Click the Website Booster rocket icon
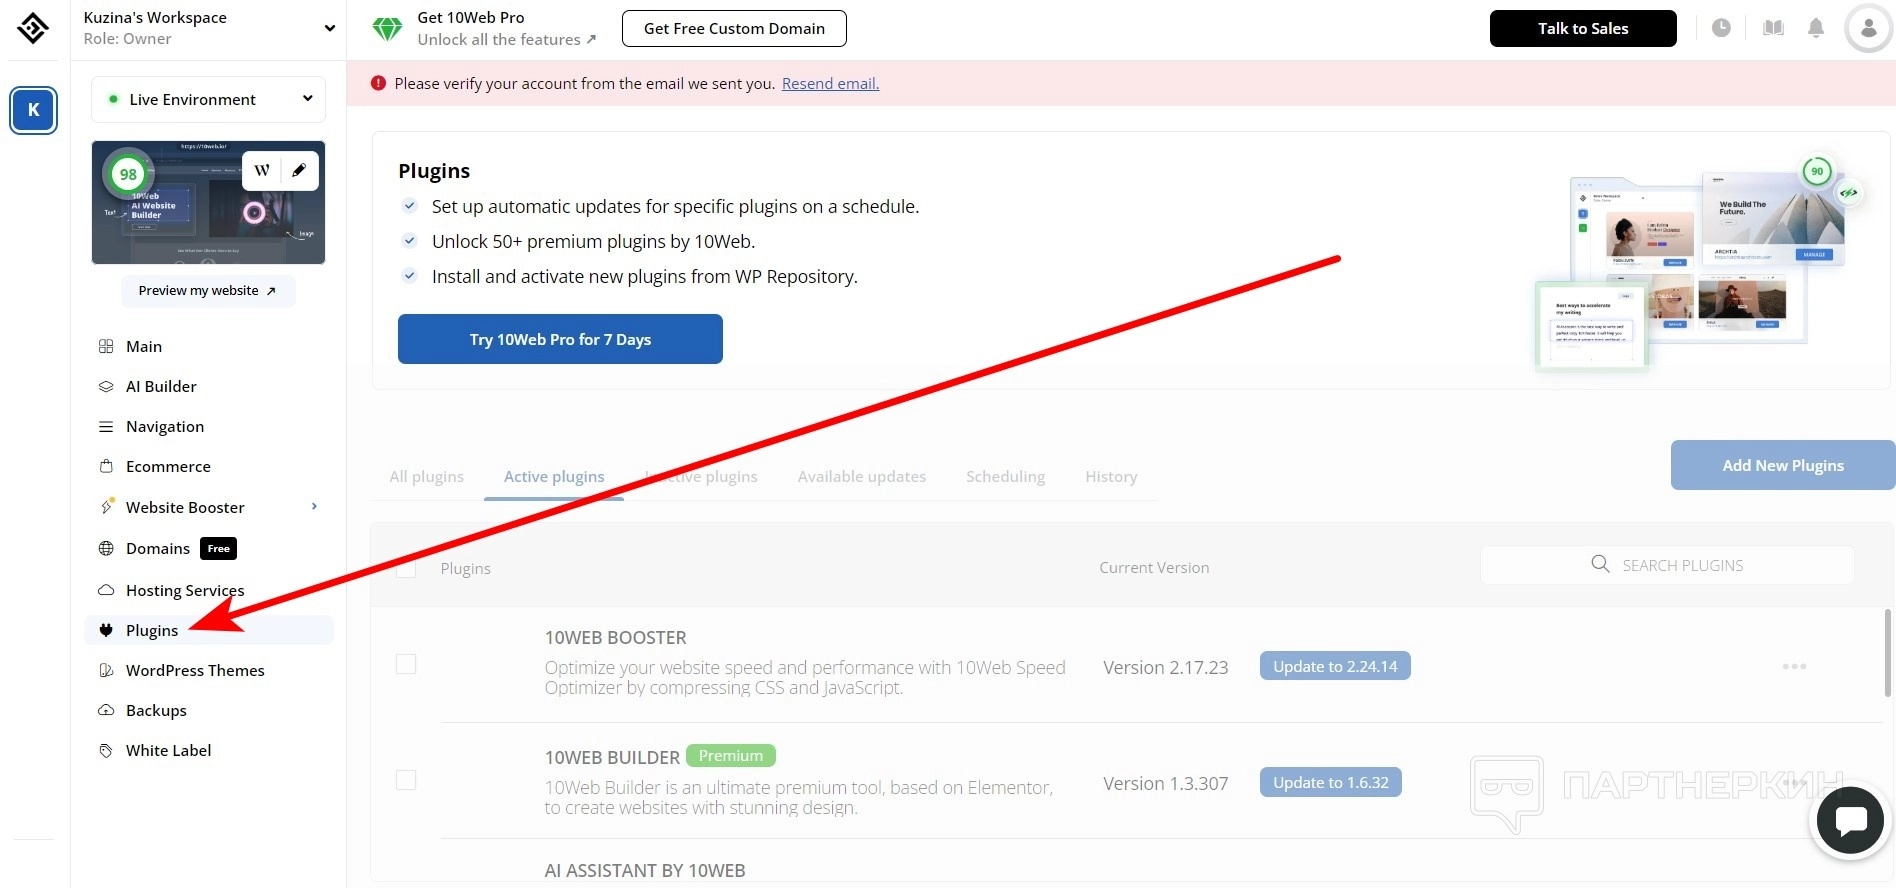1896x888 pixels. click(106, 507)
